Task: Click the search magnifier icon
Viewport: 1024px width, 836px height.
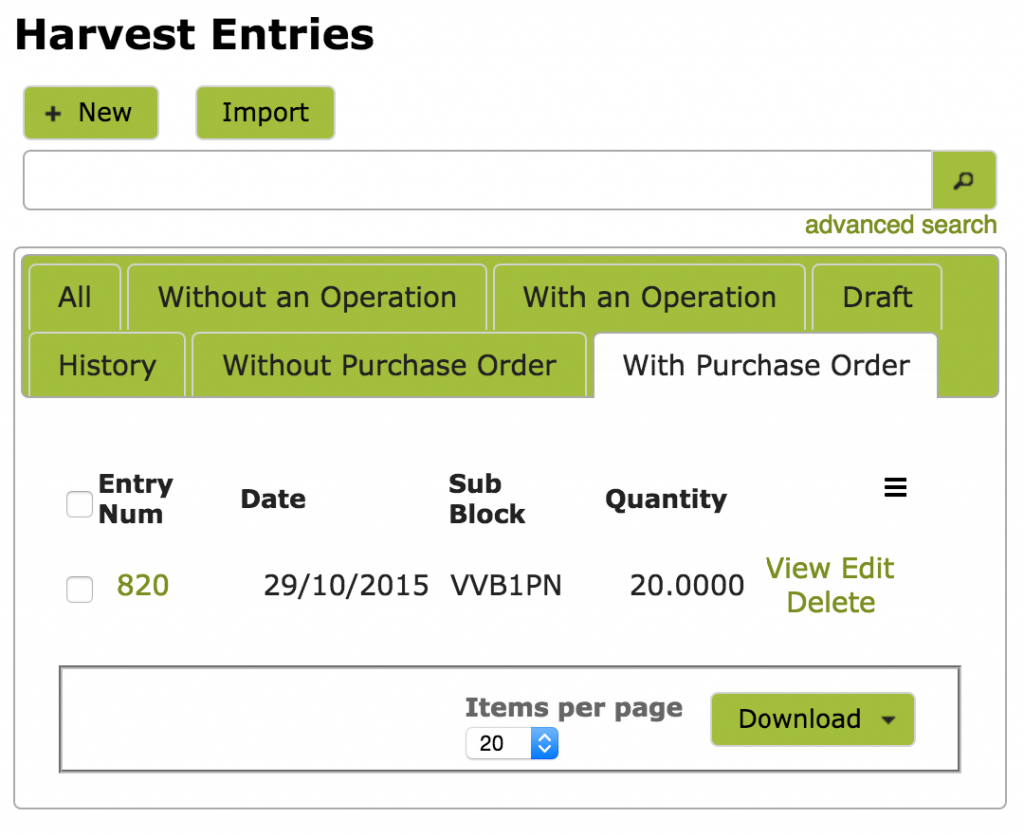Action: click(963, 180)
